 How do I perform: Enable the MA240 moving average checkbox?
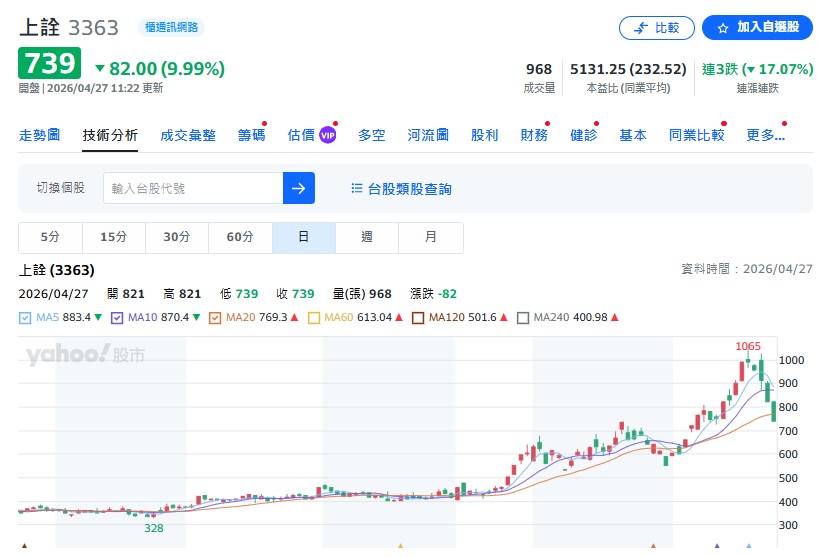pos(523,318)
